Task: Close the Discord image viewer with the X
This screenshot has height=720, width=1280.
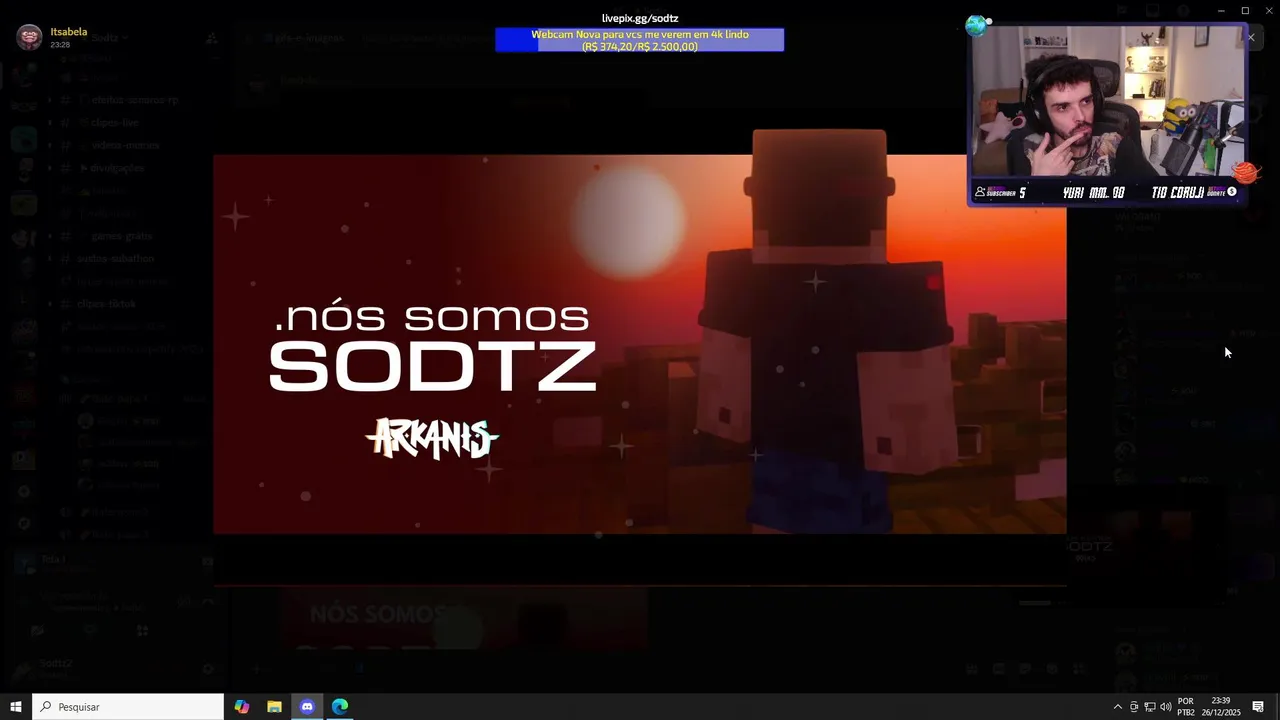Action: coord(1250,38)
